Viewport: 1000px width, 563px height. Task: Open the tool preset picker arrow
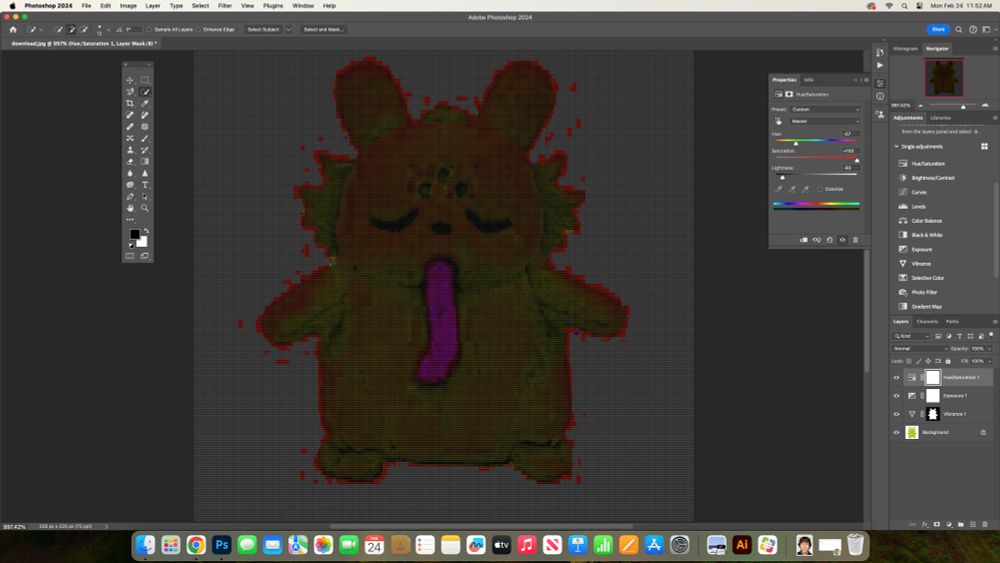[41, 29]
